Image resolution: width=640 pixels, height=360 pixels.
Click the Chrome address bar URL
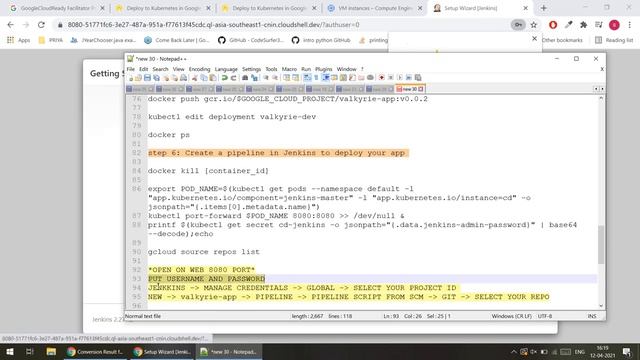pos(213,25)
